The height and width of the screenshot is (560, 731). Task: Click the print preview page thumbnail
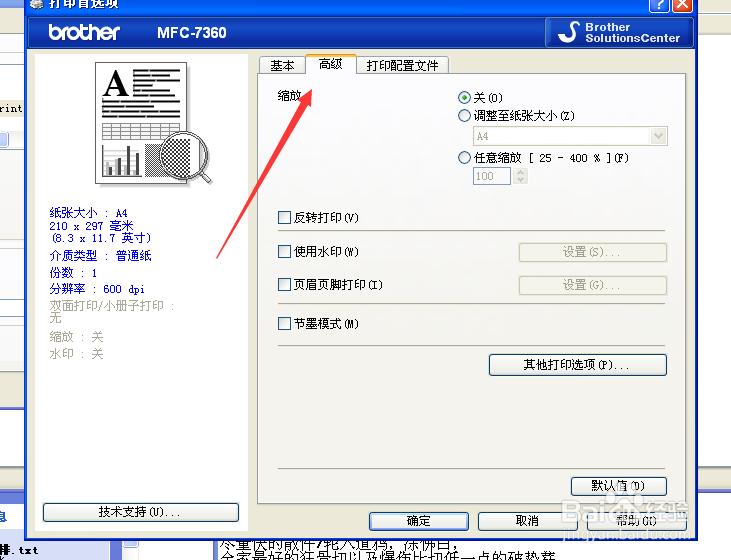click(153, 124)
